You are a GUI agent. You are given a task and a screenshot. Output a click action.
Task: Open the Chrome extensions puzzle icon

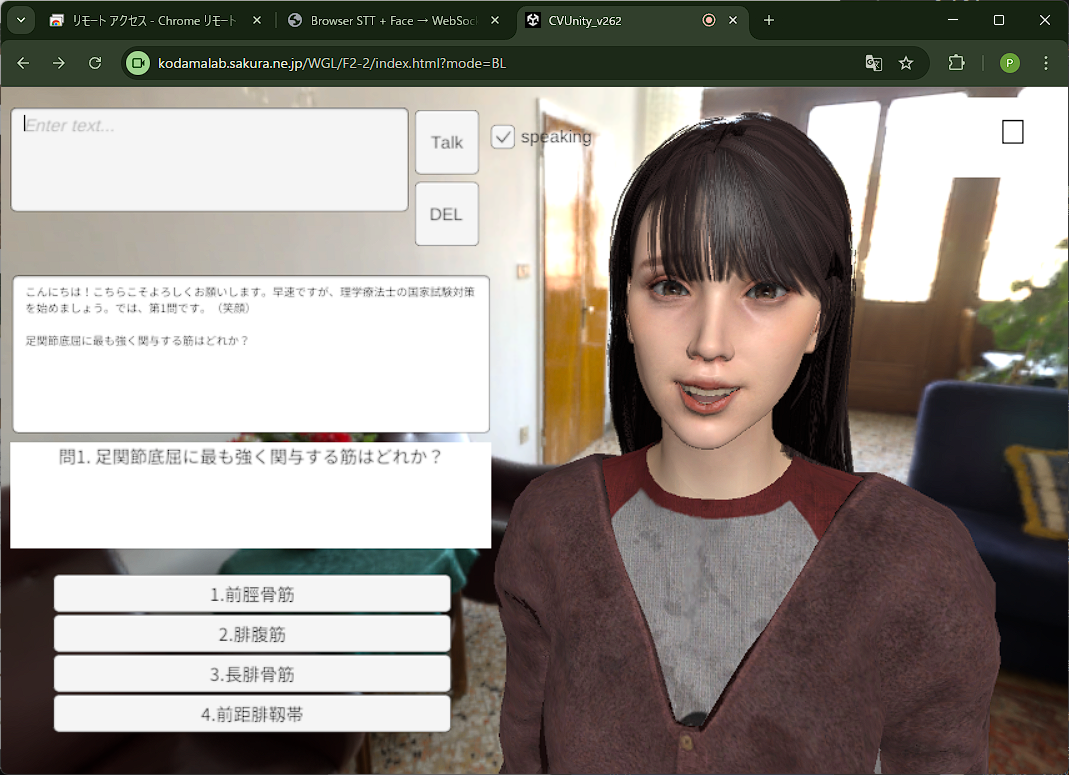coord(956,63)
